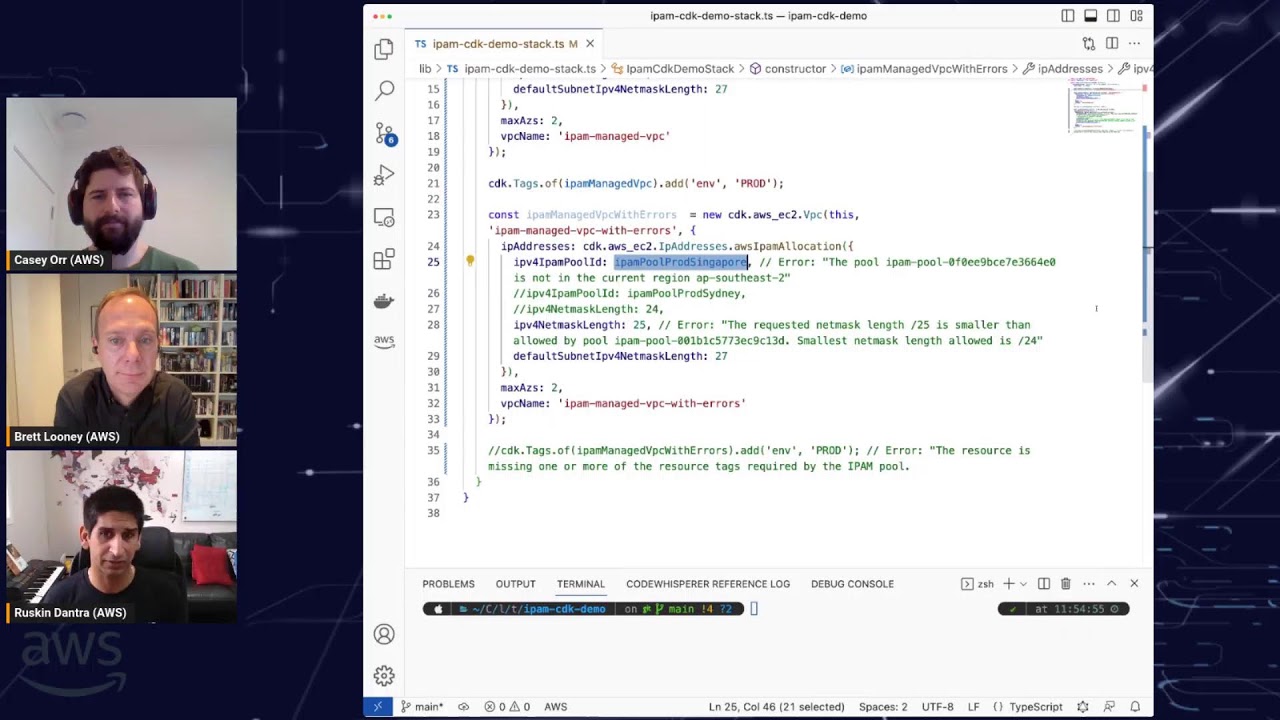Viewport: 1280px width, 720px height.
Task: Close the ipam-cdk-demo-stack.ts tab
Action: tap(590, 44)
